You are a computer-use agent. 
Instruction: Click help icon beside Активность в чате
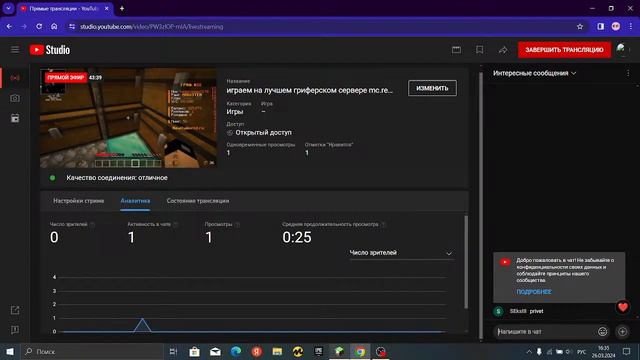click(x=176, y=224)
